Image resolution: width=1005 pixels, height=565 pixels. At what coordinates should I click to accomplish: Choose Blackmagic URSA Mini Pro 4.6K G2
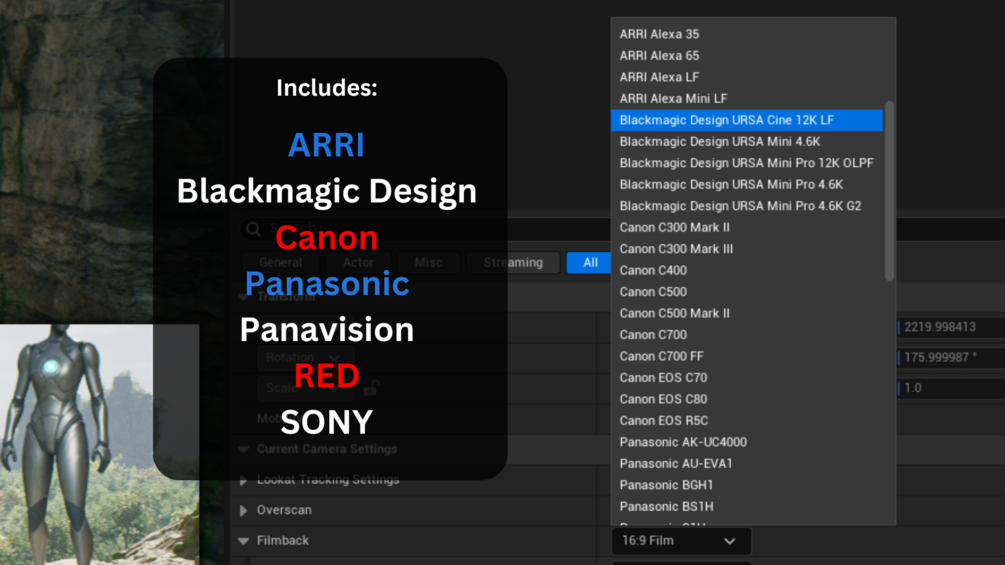click(747, 206)
